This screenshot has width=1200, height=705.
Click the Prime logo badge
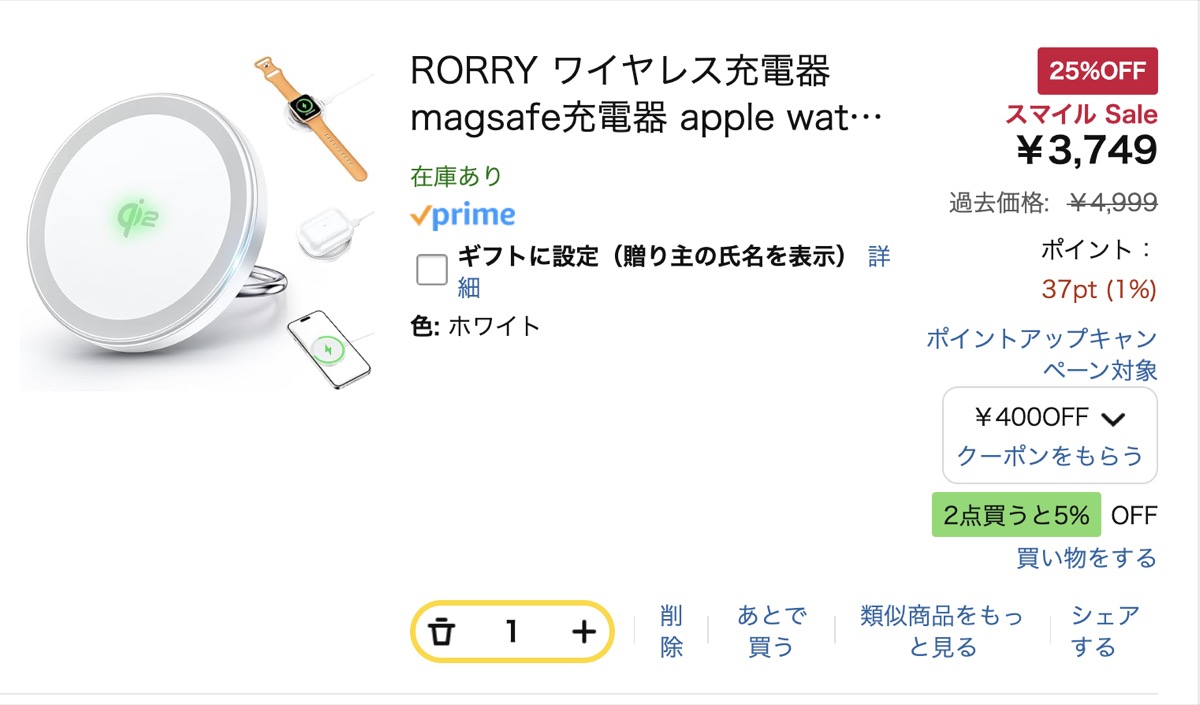463,215
